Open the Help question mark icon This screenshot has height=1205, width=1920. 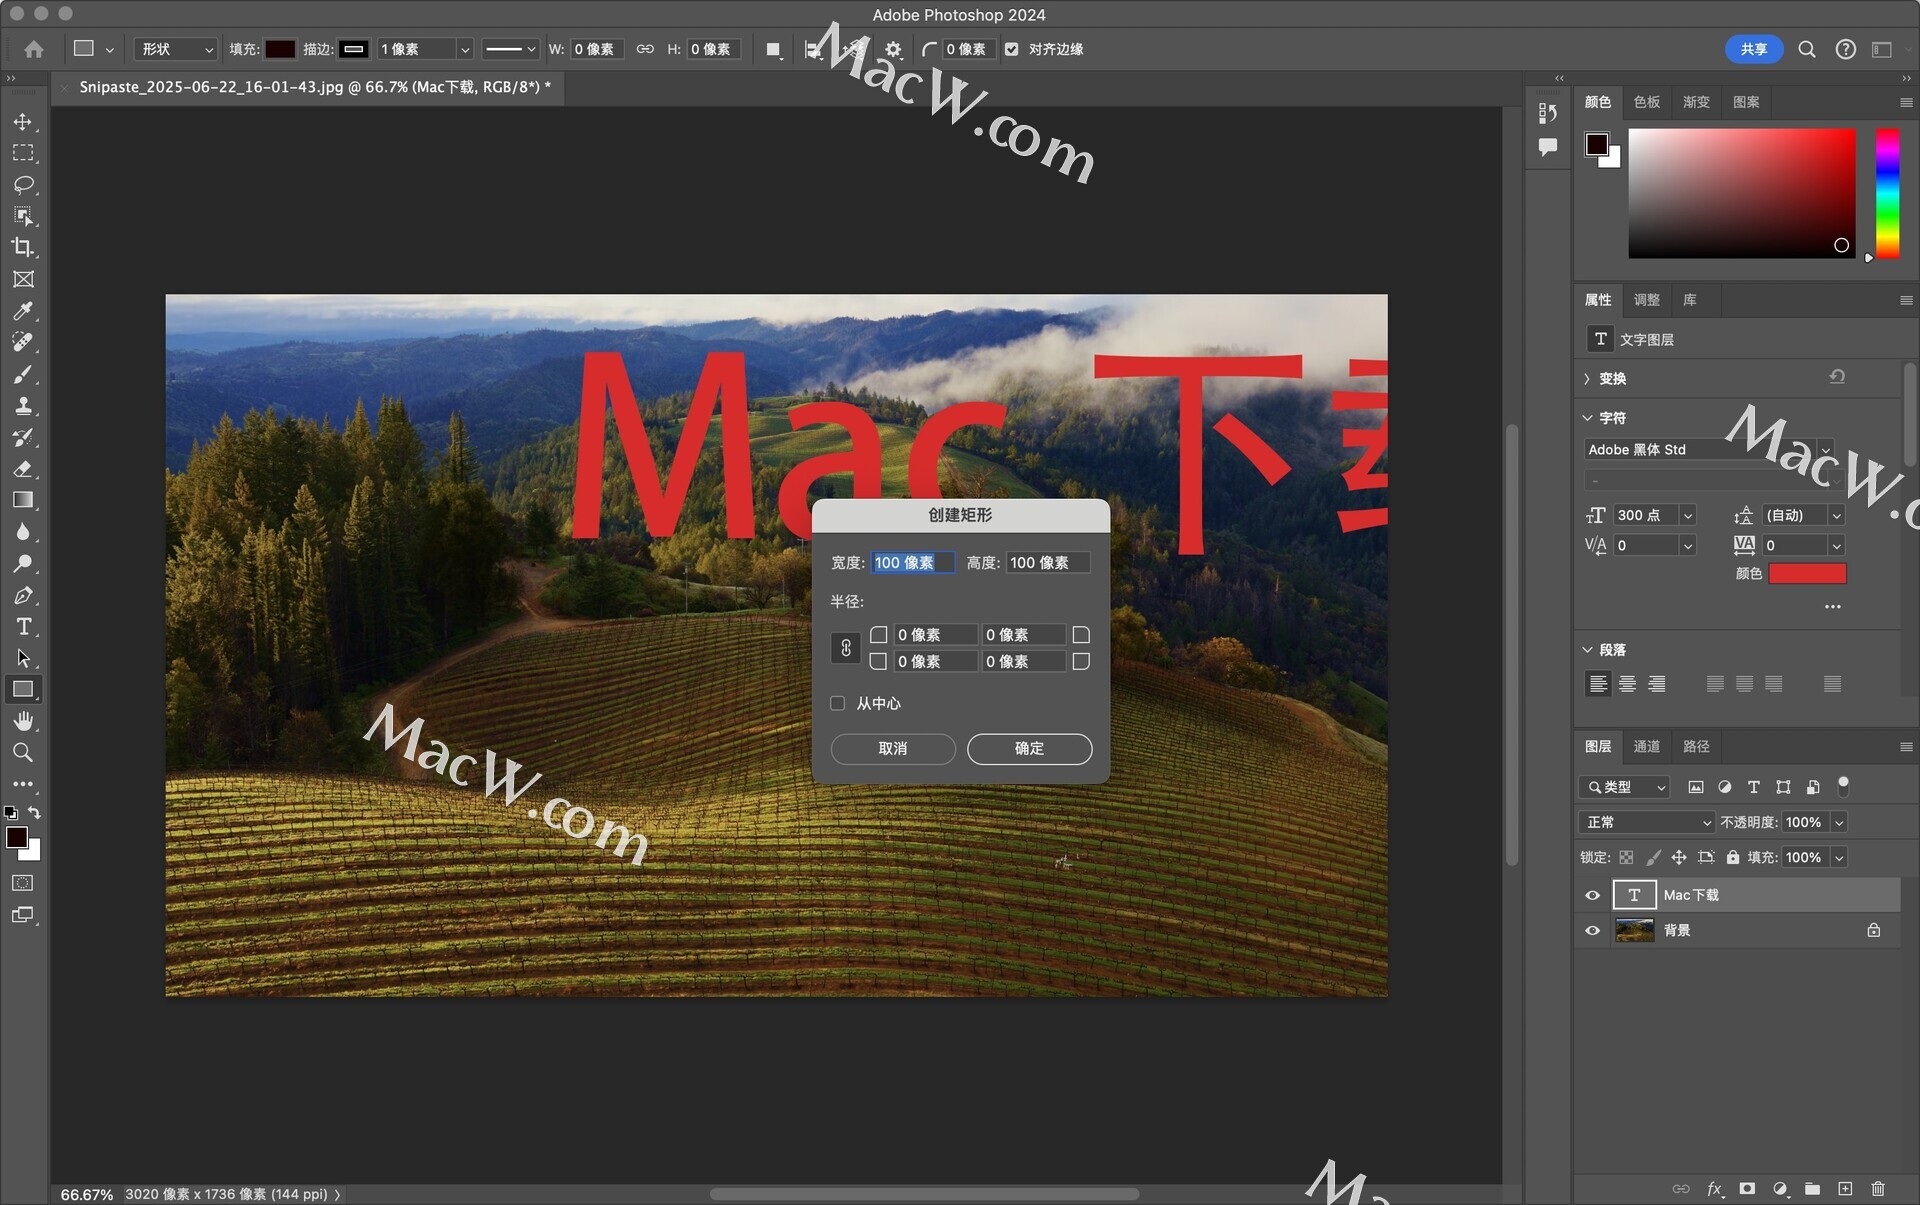pyautogui.click(x=1846, y=49)
